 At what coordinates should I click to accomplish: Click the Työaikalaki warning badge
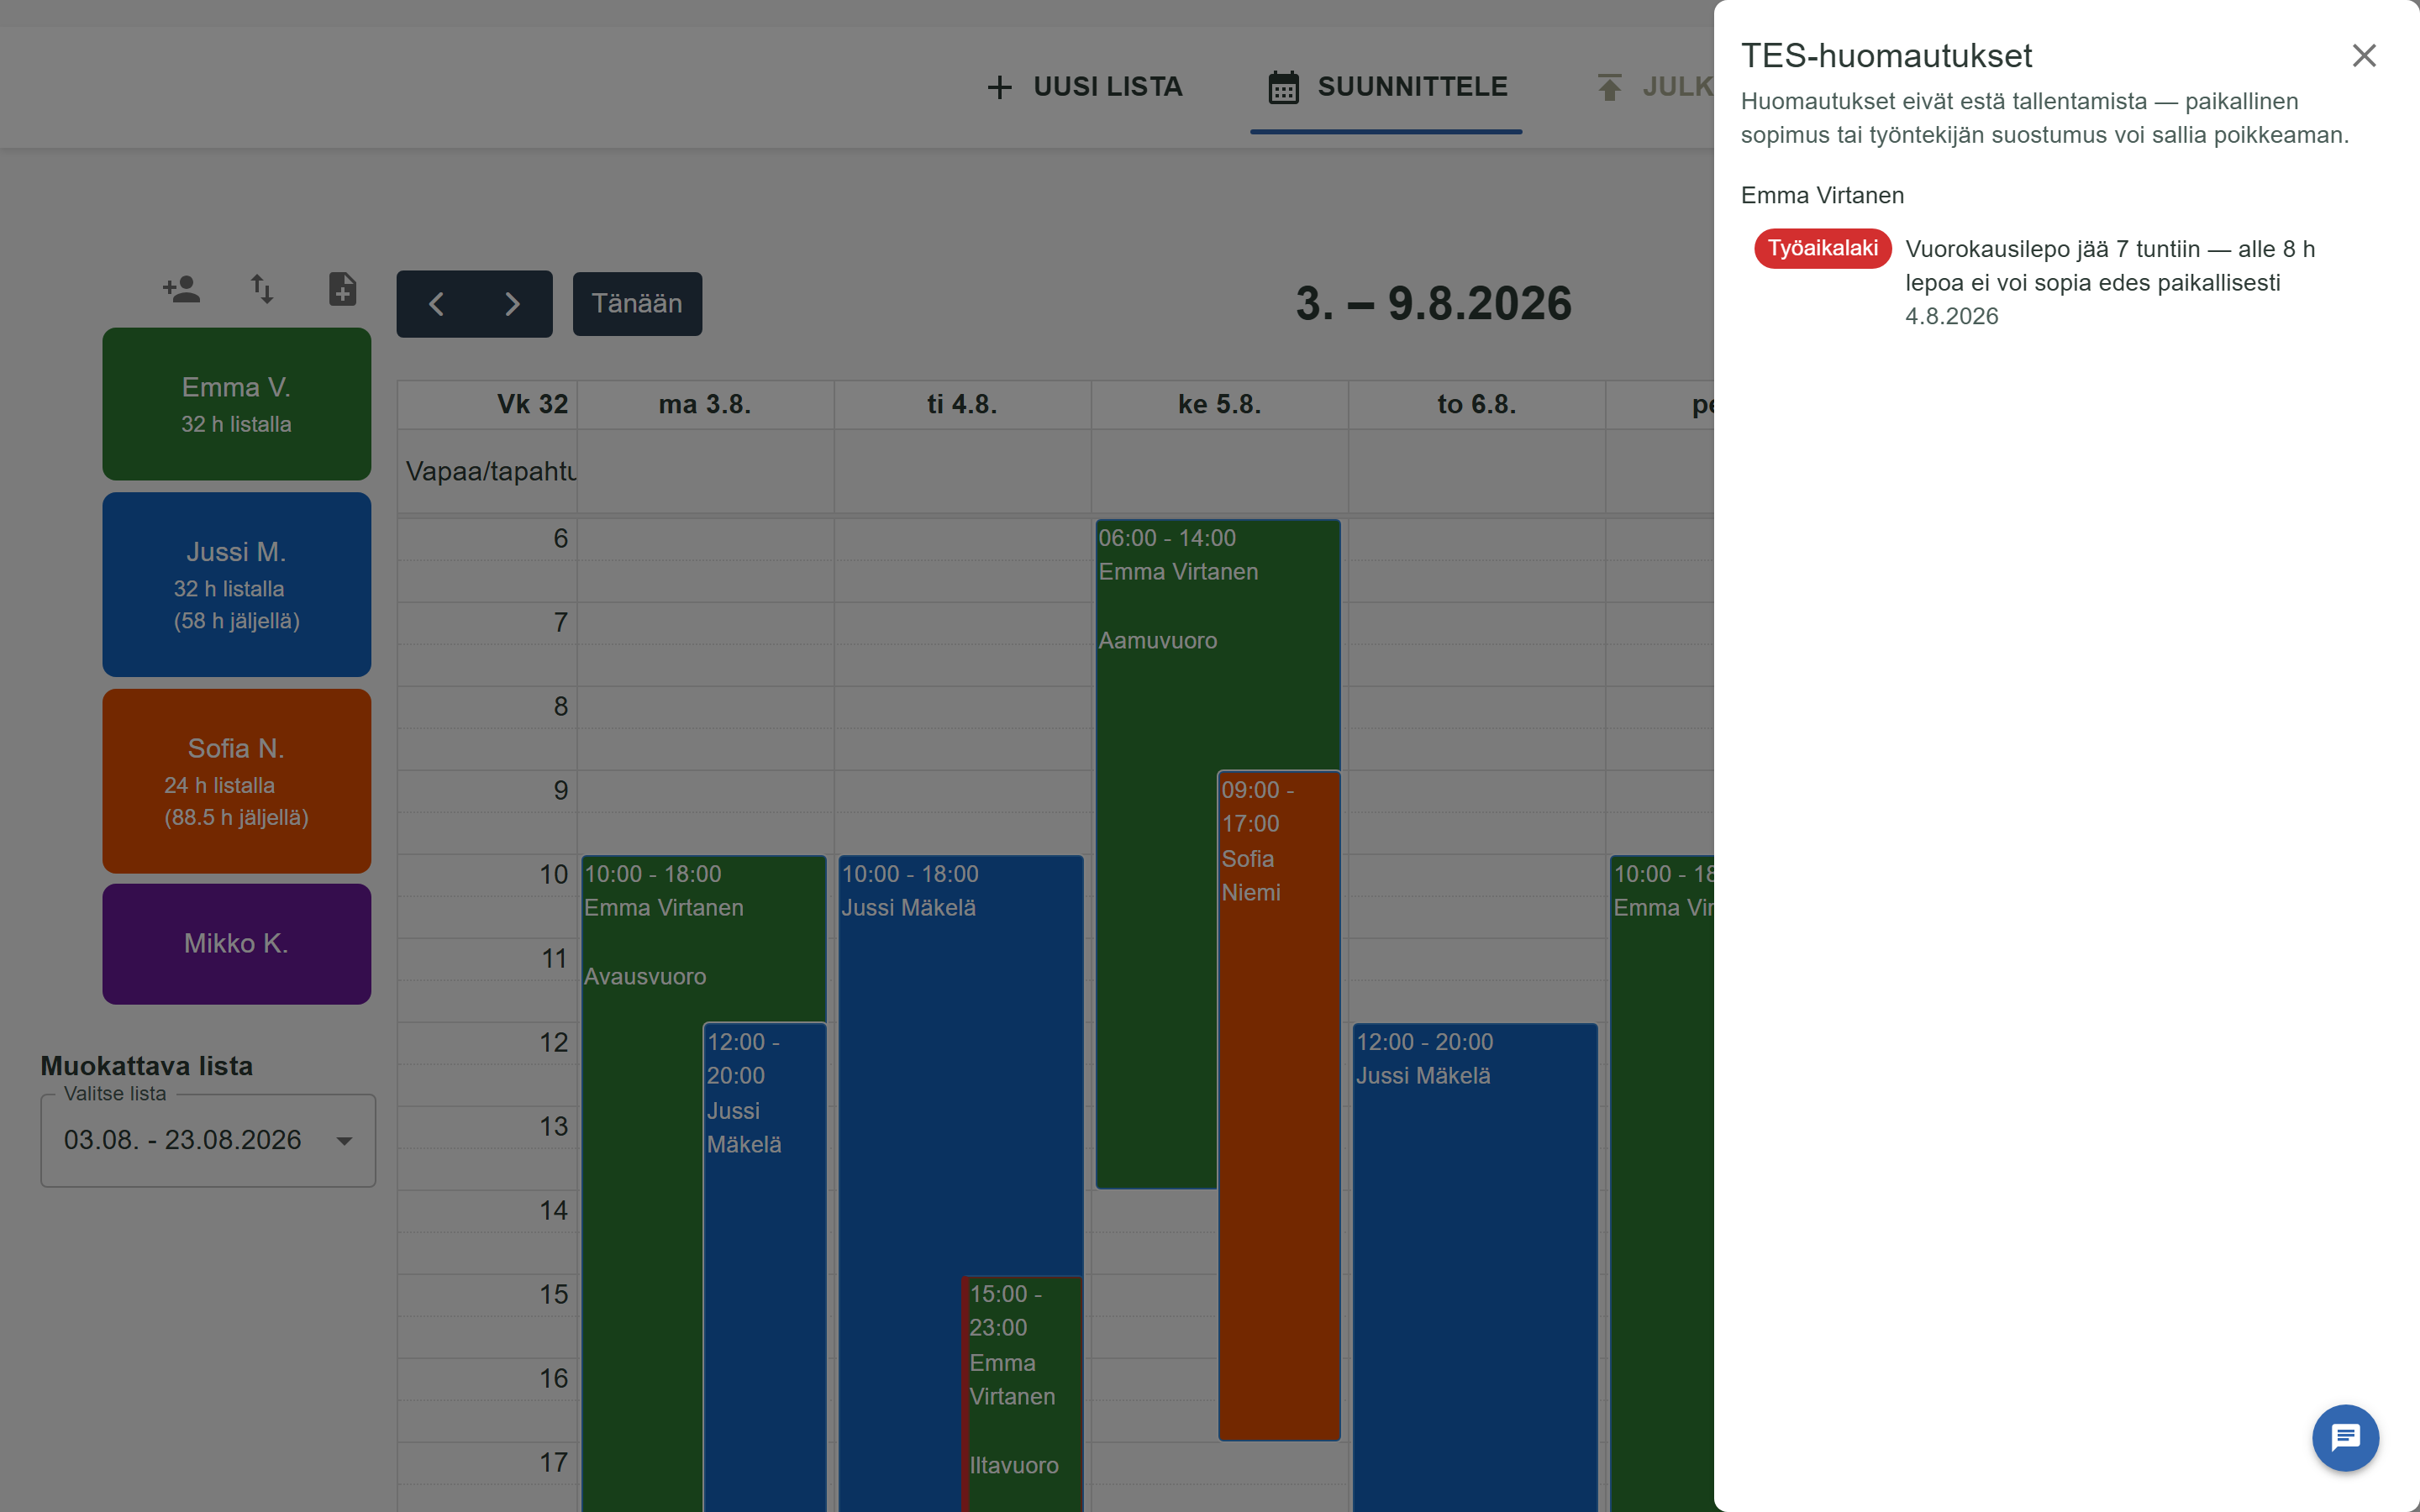coord(1822,248)
